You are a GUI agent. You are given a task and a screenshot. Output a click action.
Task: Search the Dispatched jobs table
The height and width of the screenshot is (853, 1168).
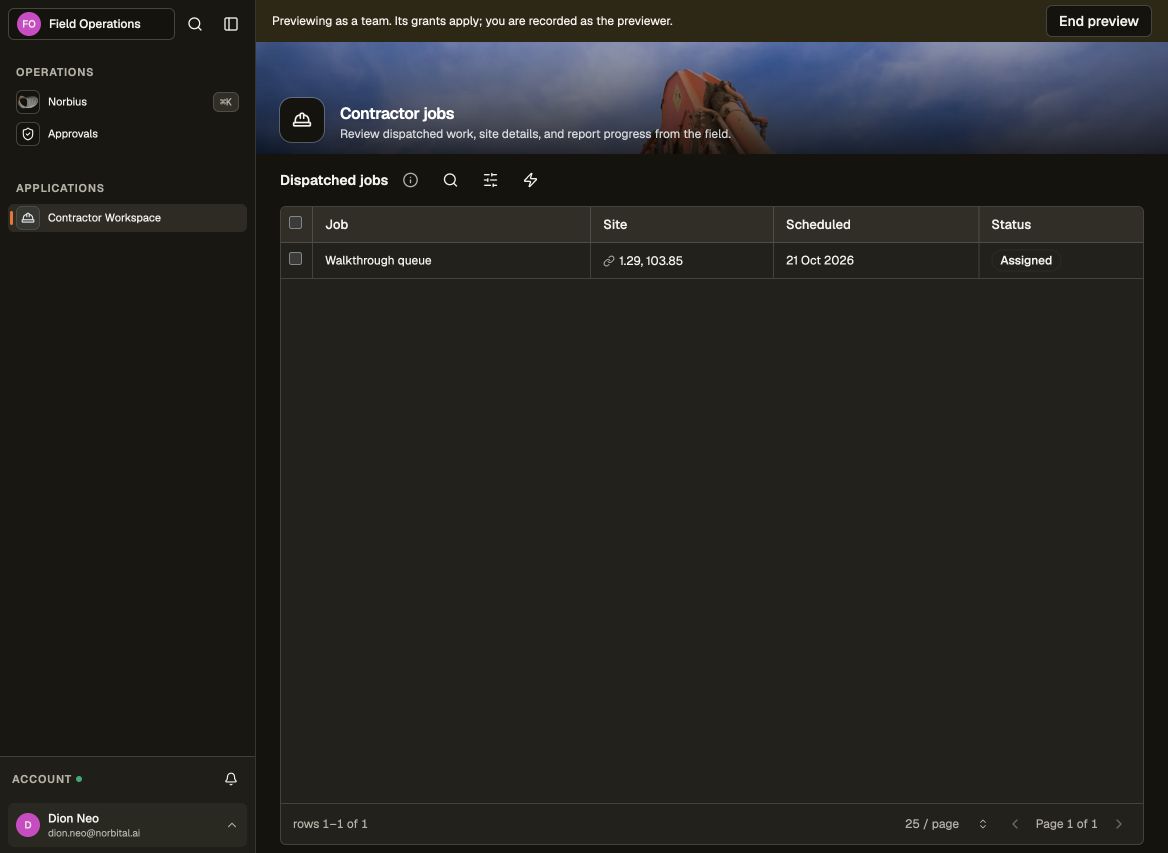[x=450, y=180]
